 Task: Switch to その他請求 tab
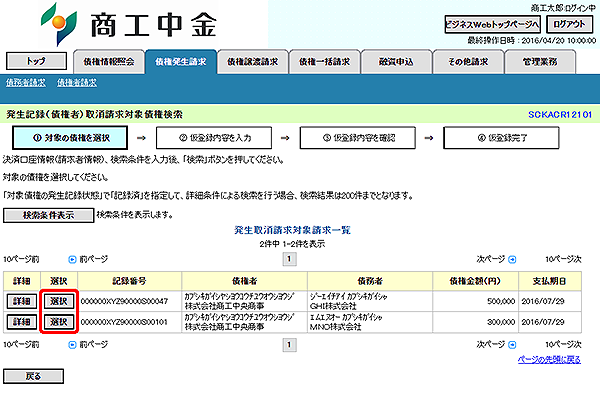pos(468,62)
